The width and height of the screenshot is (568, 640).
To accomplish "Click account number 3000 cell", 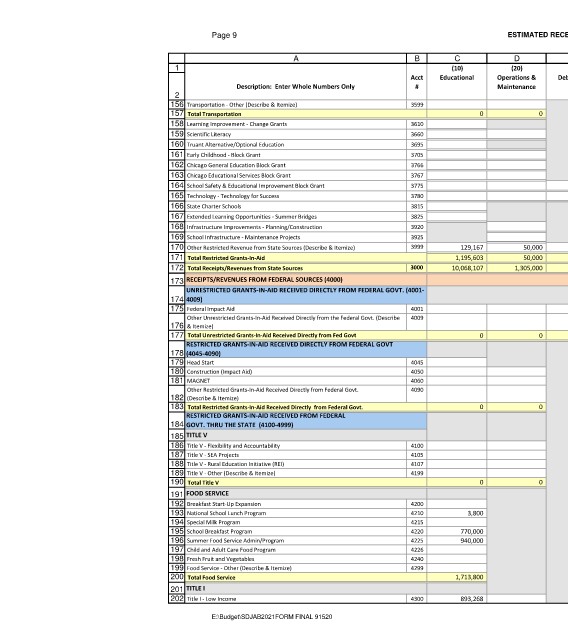I will [417, 268].
